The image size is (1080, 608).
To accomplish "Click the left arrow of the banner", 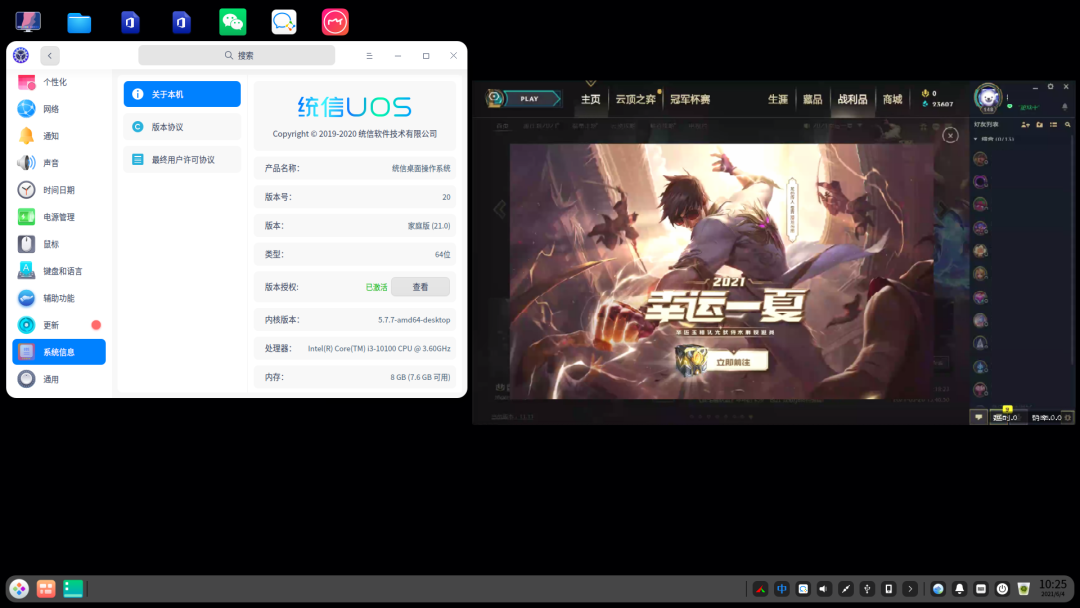I will point(500,209).
